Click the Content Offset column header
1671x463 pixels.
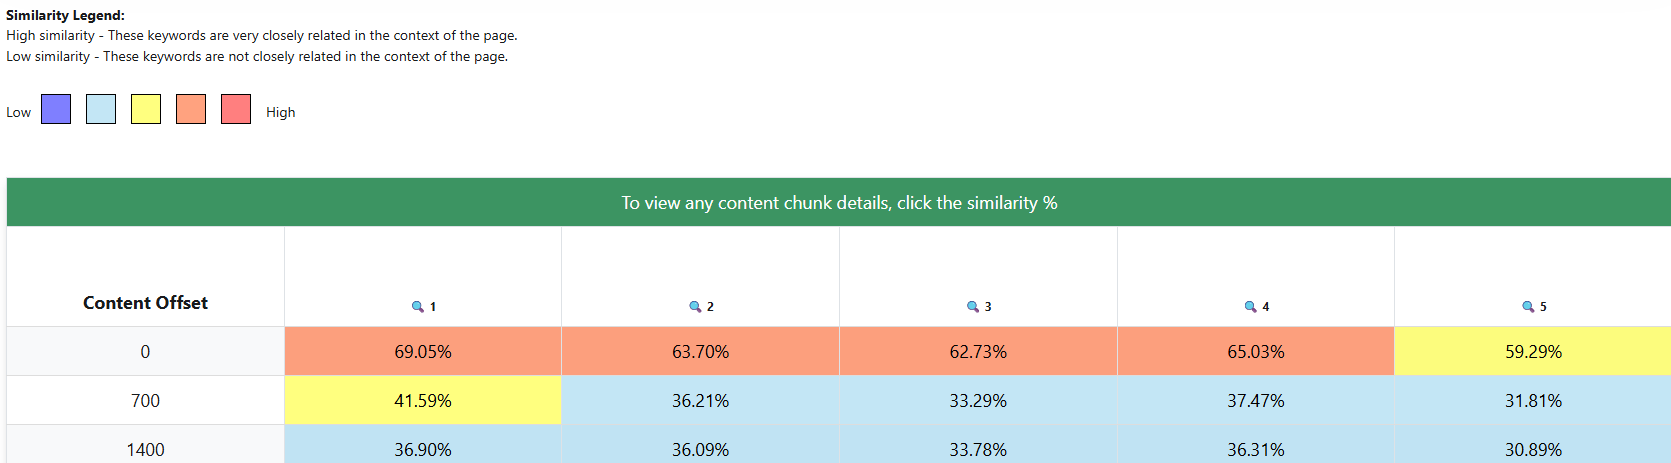tap(146, 303)
